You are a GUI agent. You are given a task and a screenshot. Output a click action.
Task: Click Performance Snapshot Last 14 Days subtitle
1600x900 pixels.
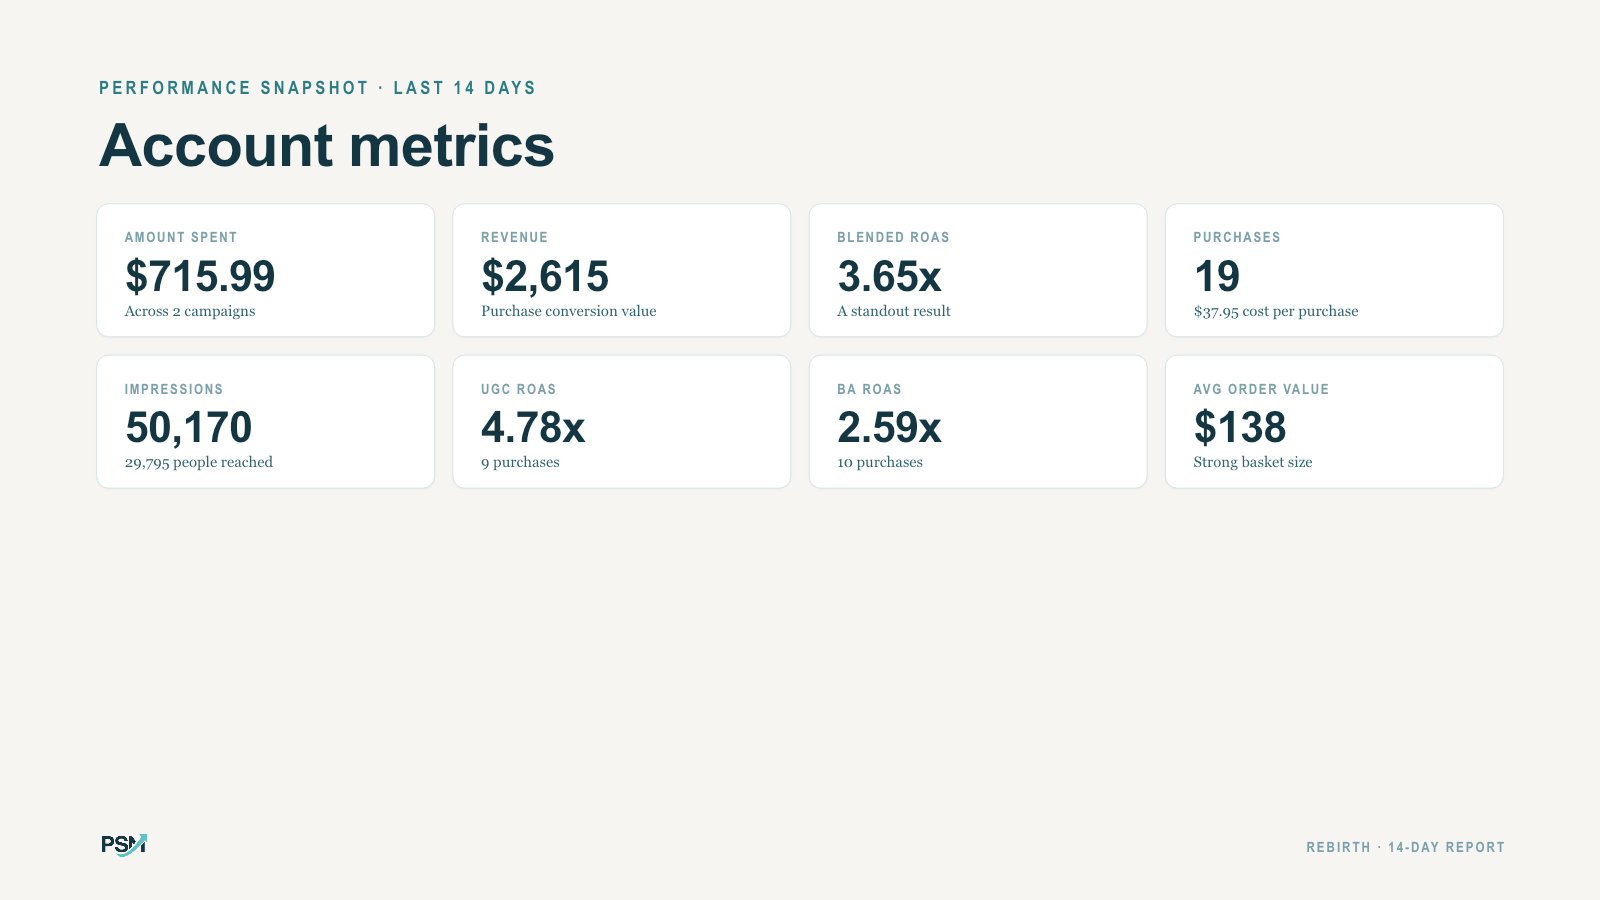click(317, 88)
